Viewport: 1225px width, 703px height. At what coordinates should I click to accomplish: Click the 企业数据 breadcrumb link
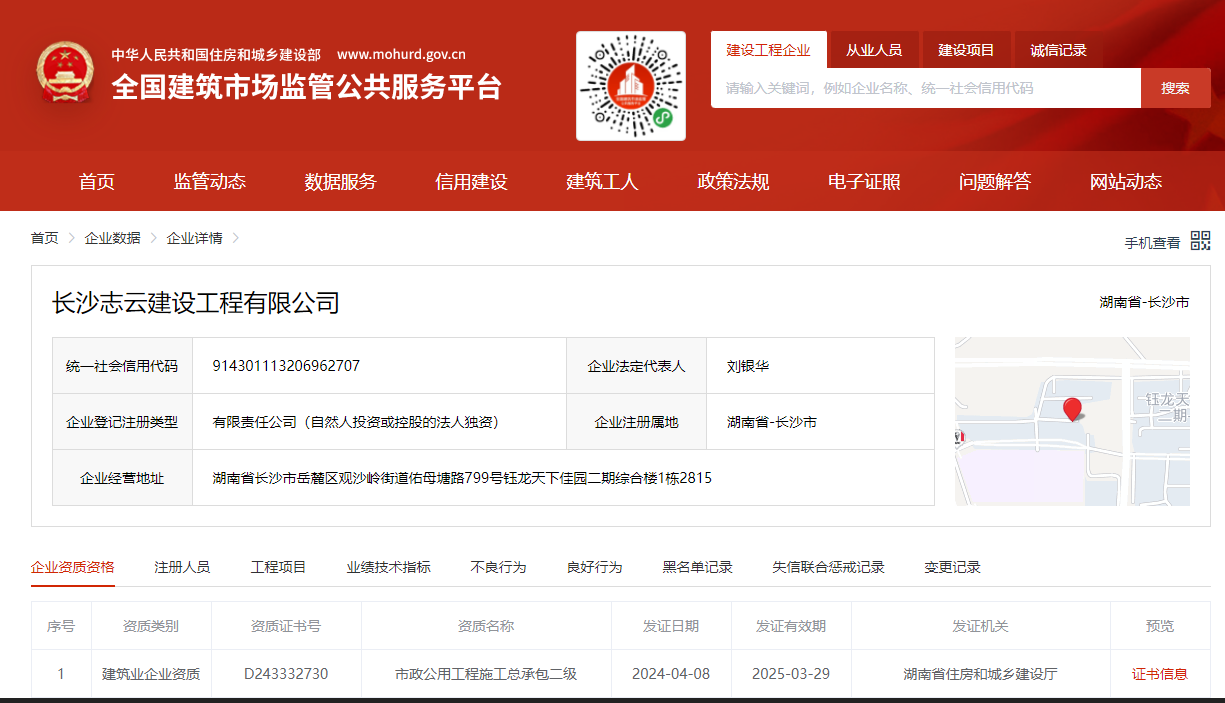pyautogui.click(x=112, y=238)
